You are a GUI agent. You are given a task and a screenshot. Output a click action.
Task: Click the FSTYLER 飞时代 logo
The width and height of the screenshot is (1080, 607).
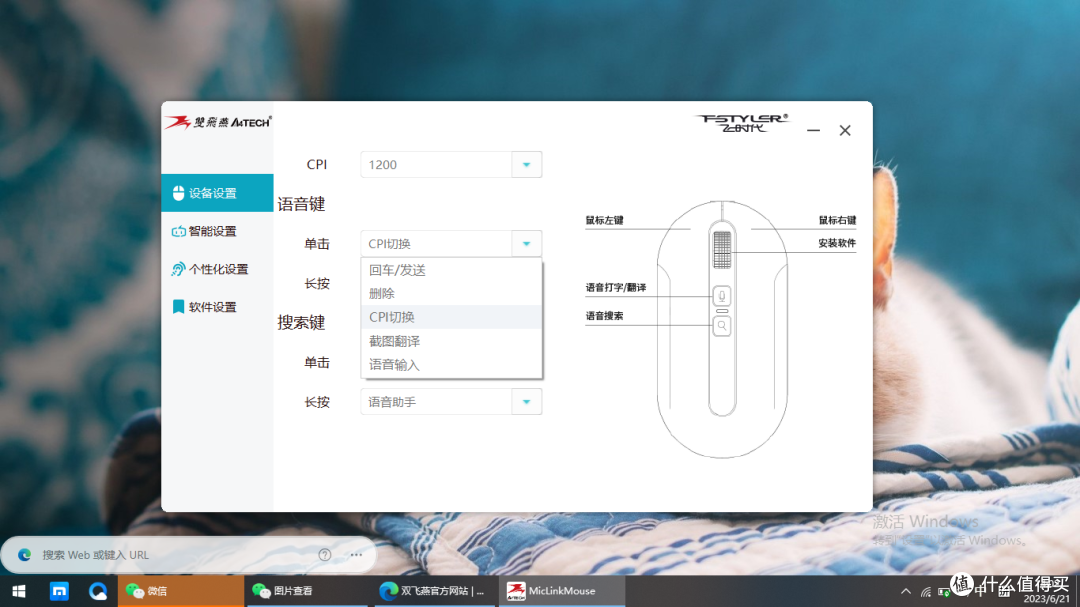pos(742,123)
